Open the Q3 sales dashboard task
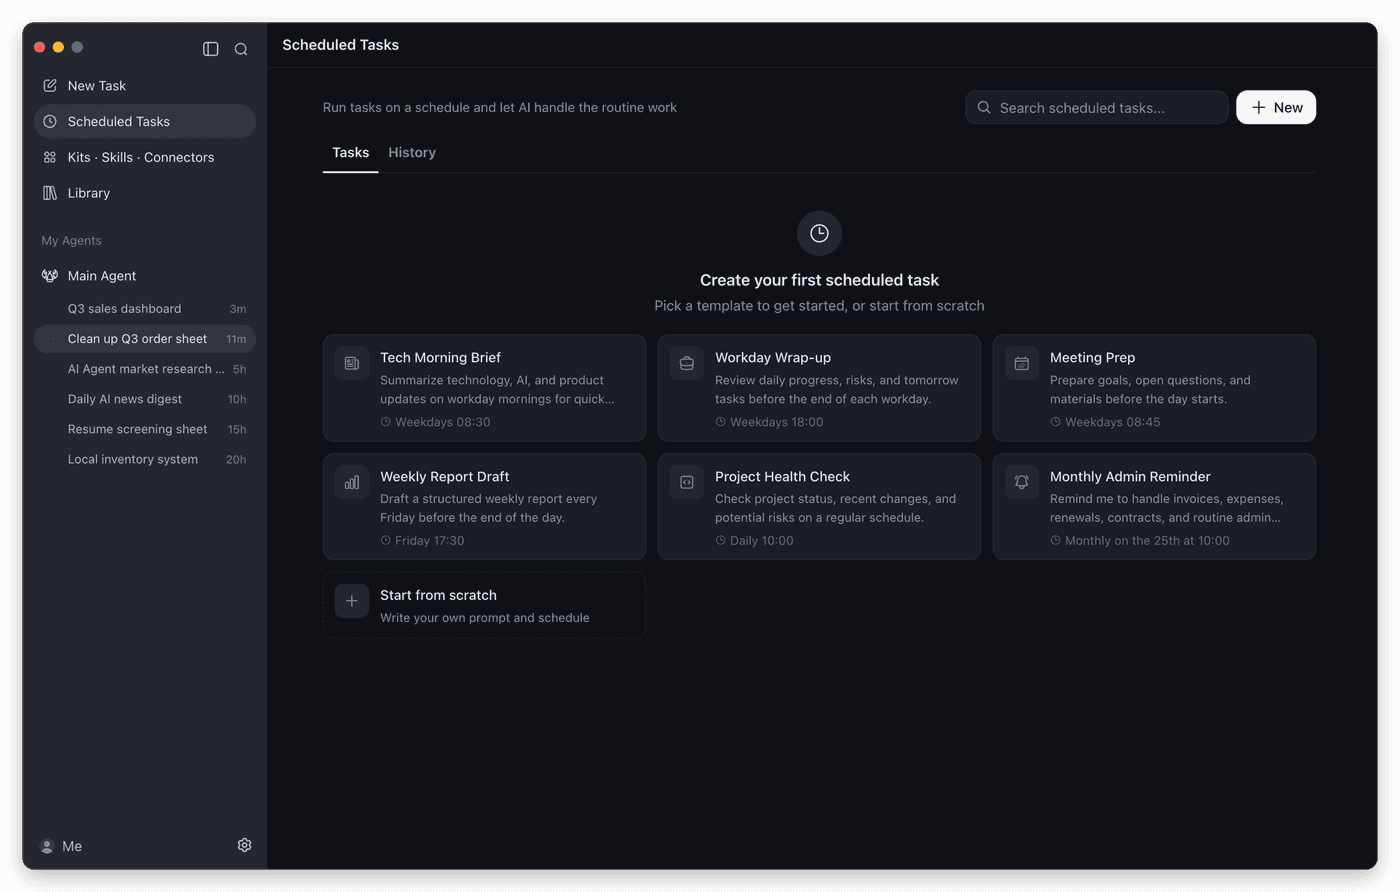The height and width of the screenshot is (892, 1400). coord(145,309)
